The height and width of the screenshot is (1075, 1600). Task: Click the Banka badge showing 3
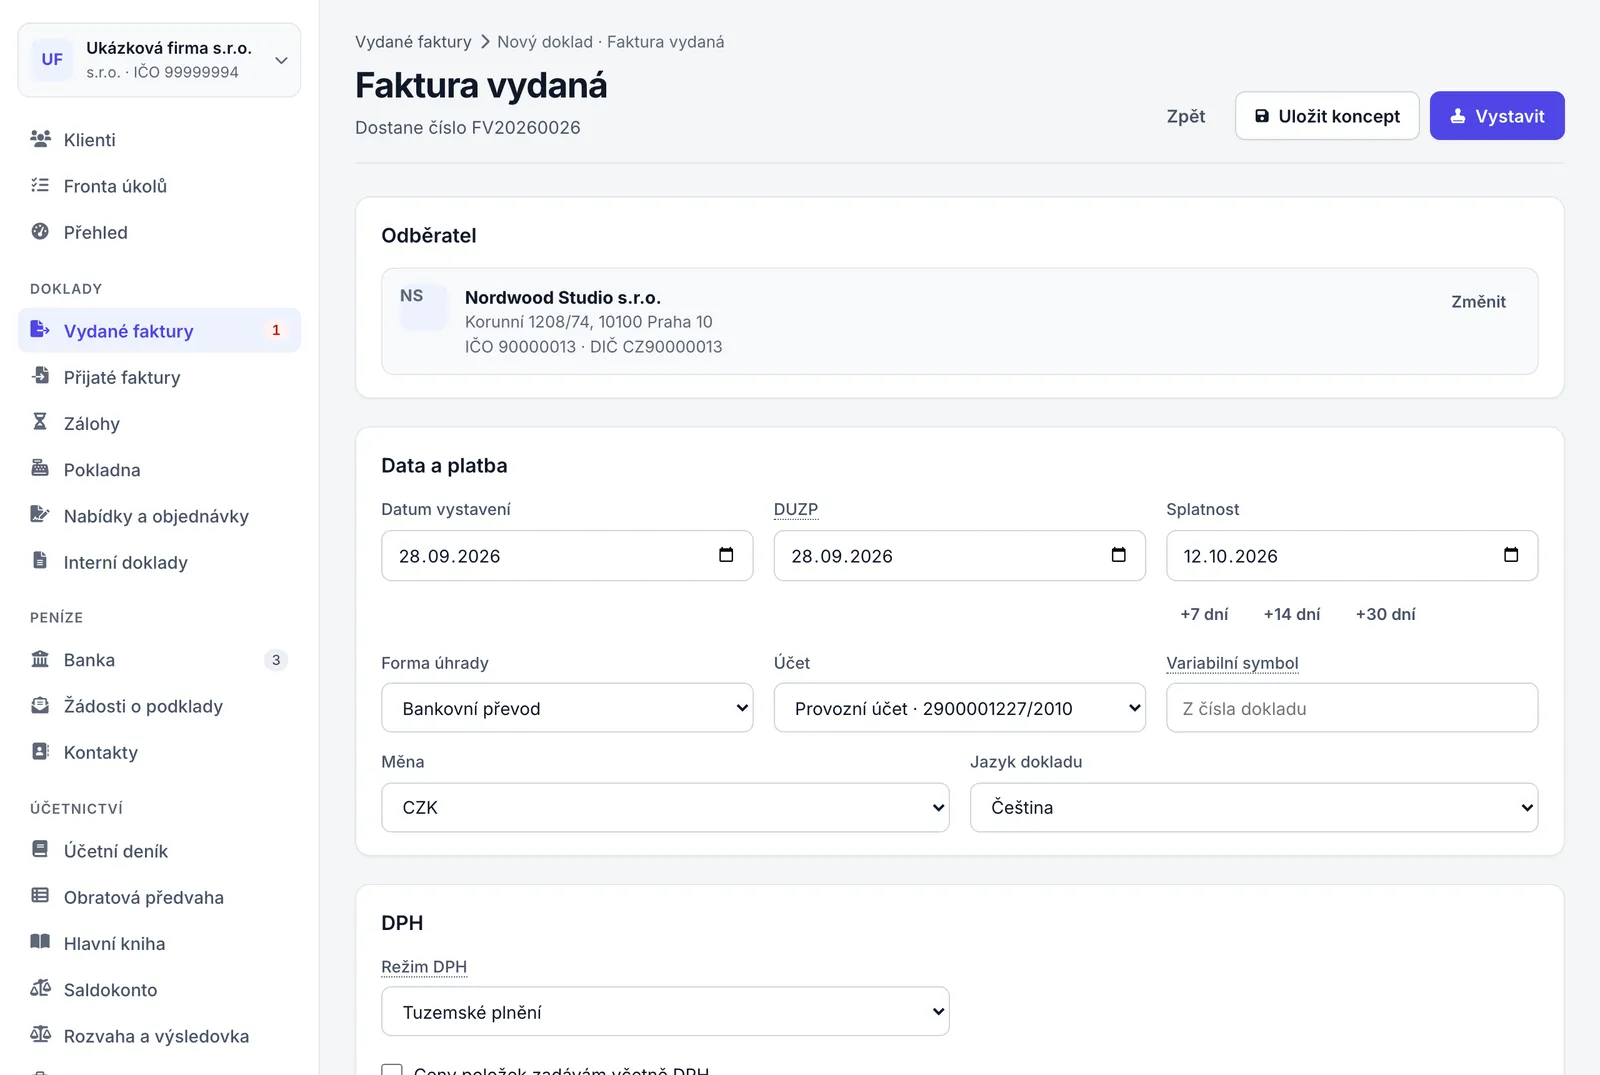[276, 660]
